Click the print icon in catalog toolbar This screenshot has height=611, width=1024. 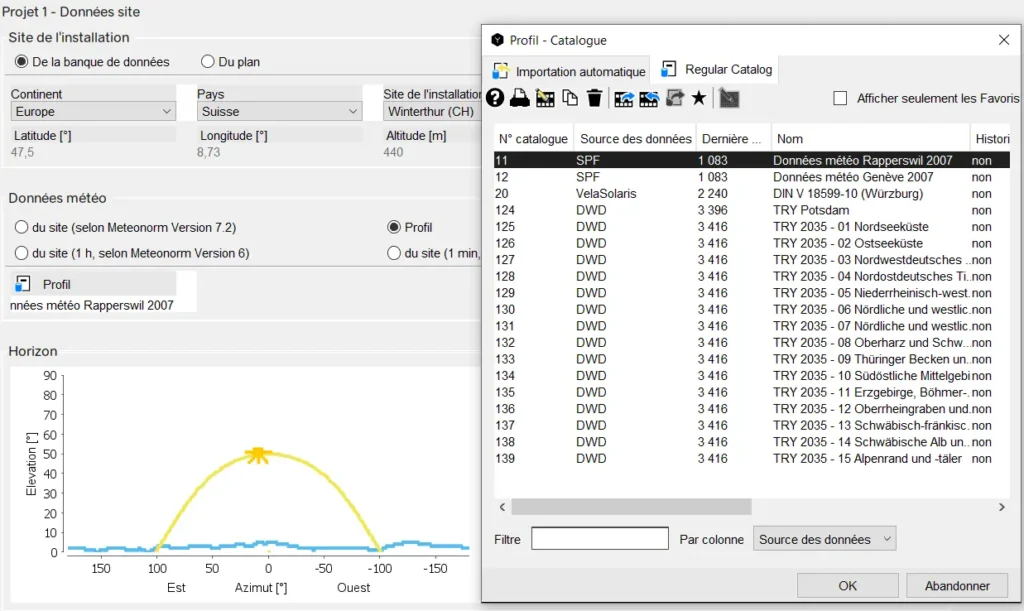point(520,98)
